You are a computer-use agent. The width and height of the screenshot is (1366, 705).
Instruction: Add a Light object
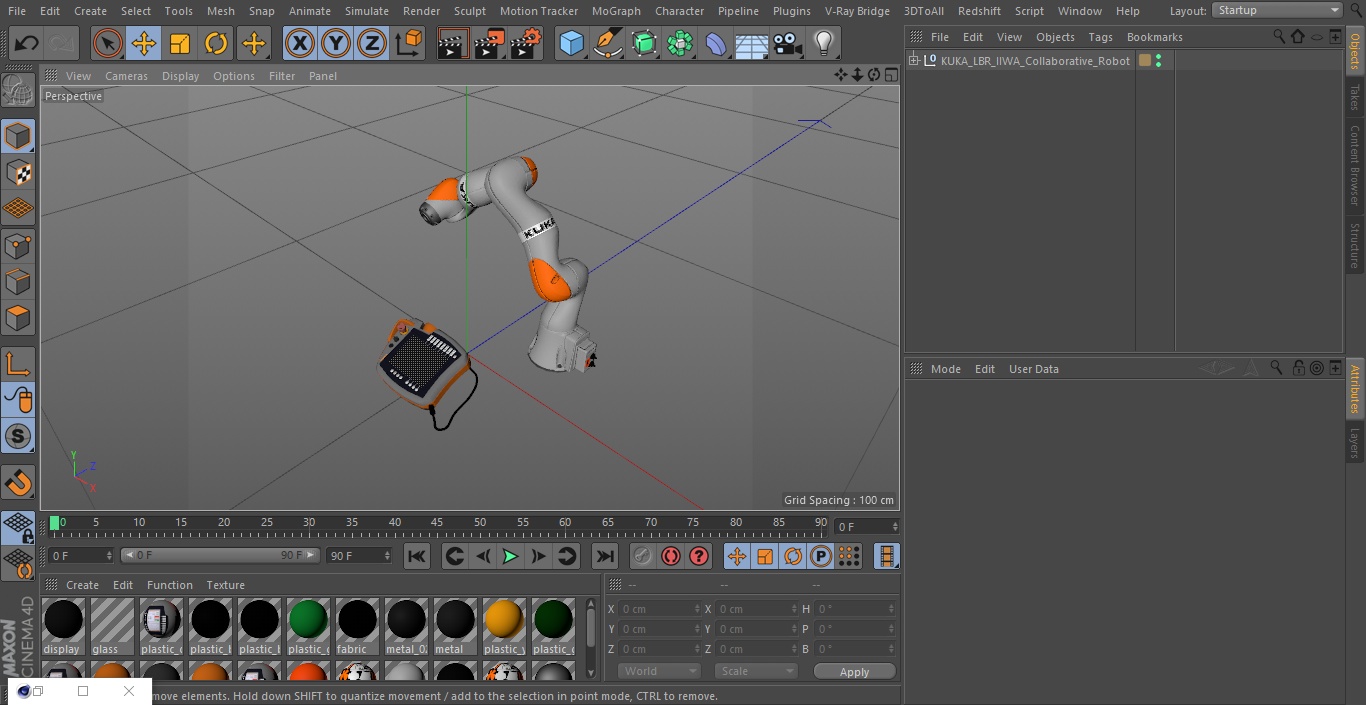pos(823,43)
